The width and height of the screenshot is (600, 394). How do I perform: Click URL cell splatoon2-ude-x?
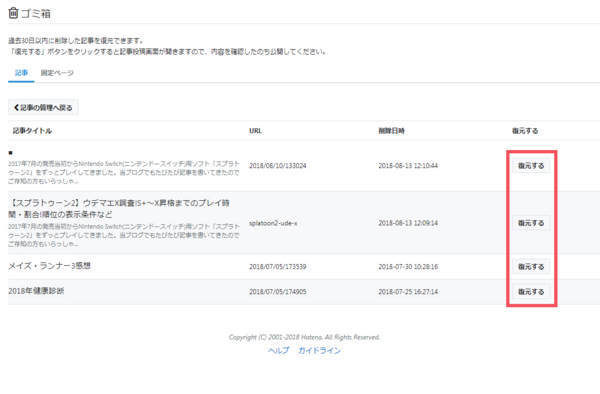coord(273,223)
